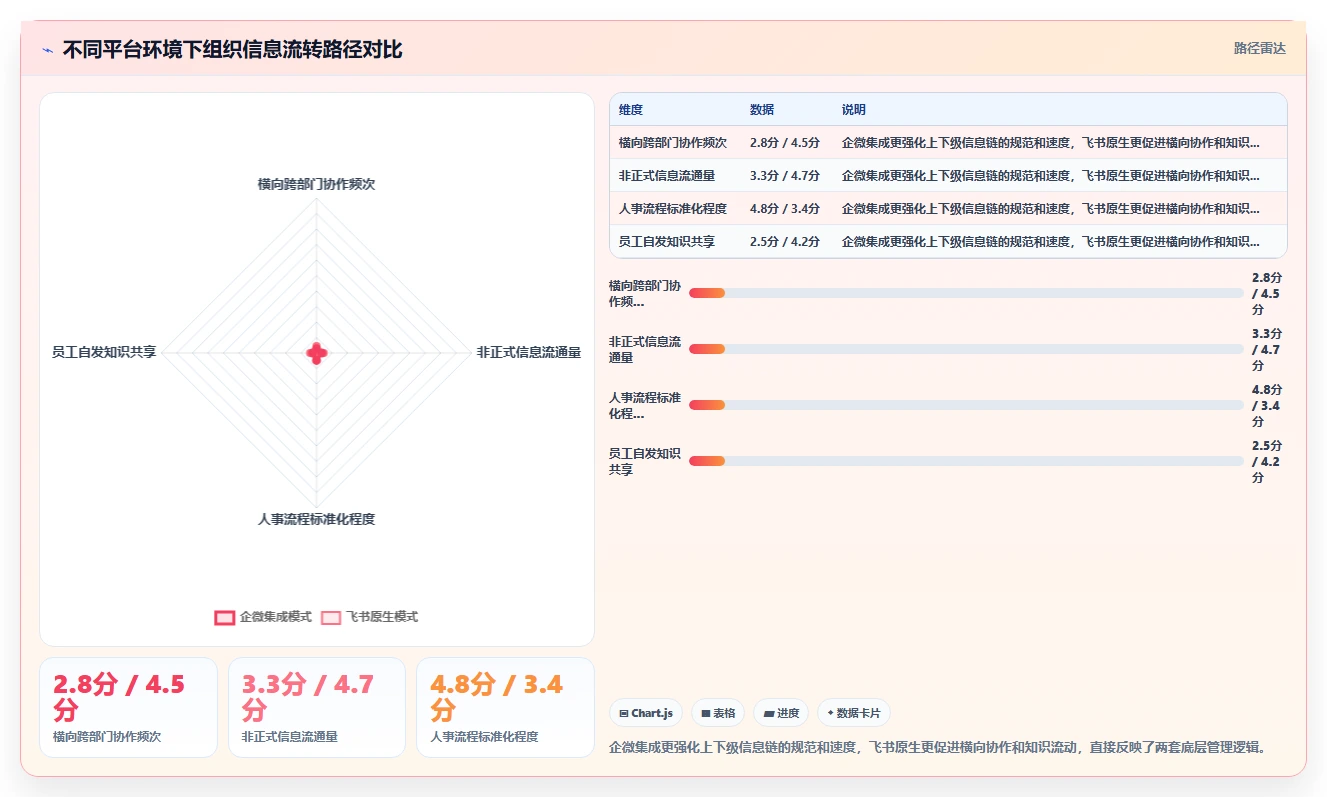Open the 非正式信息流通量 stat card
This screenshot has height=797, width=1327.
click(x=317, y=707)
